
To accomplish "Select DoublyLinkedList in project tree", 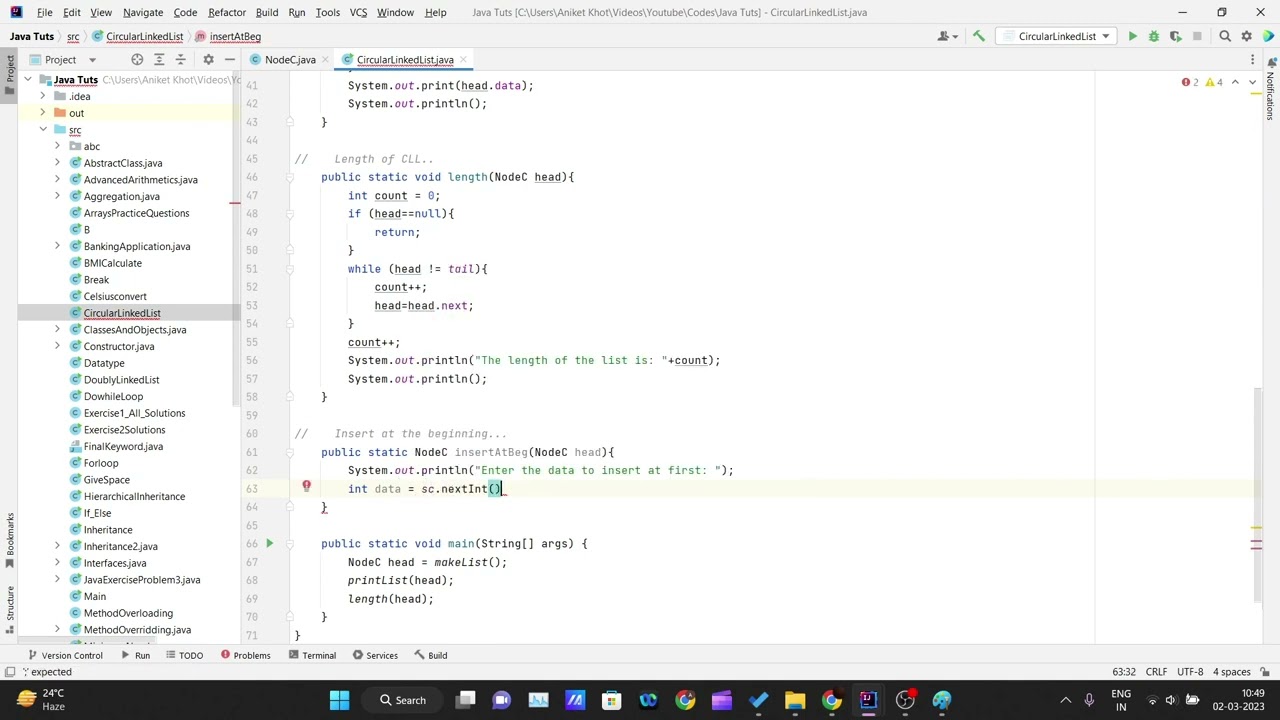I will pyautogui.click(x=121, y=380).
